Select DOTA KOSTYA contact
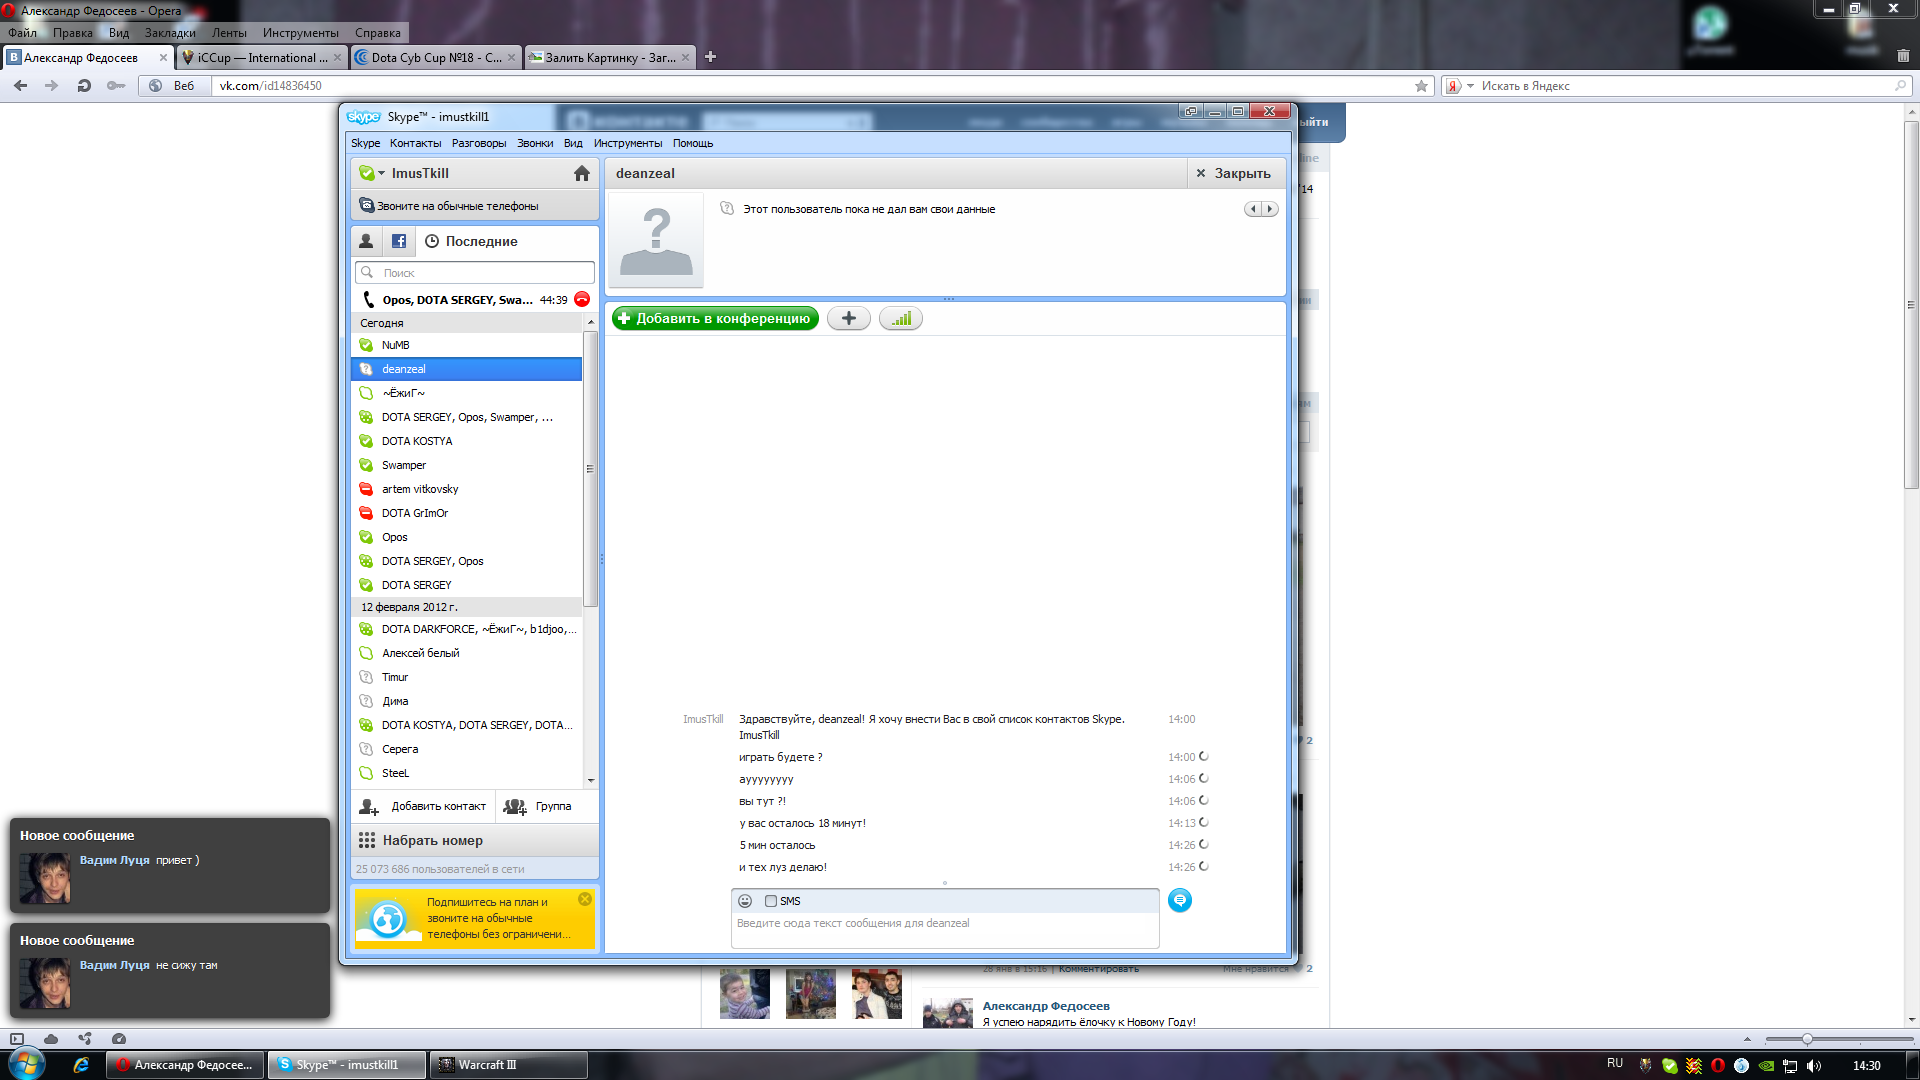Image resolution: width=1920 pixels, height=1080 pixels. (x=466, y=441)
